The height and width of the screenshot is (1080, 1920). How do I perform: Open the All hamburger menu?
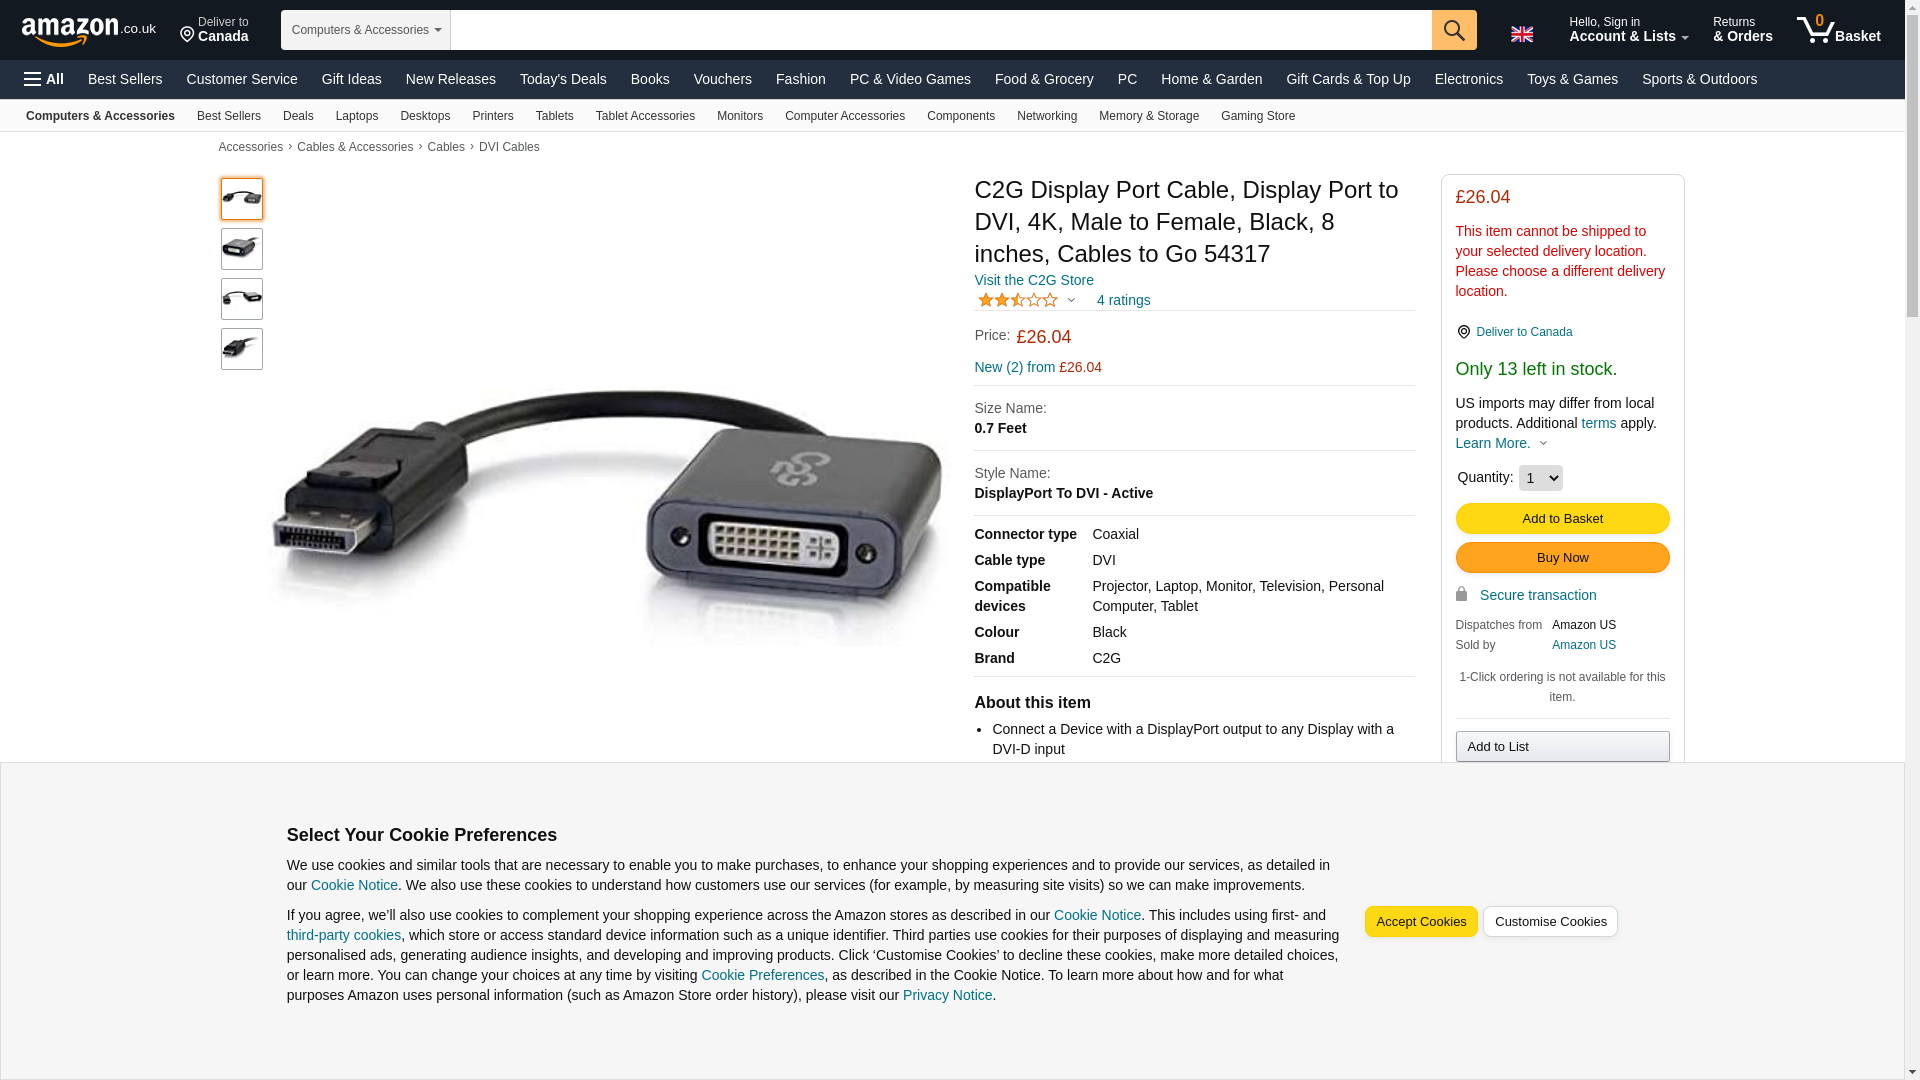pyautogui.click(x=44, y=79)
